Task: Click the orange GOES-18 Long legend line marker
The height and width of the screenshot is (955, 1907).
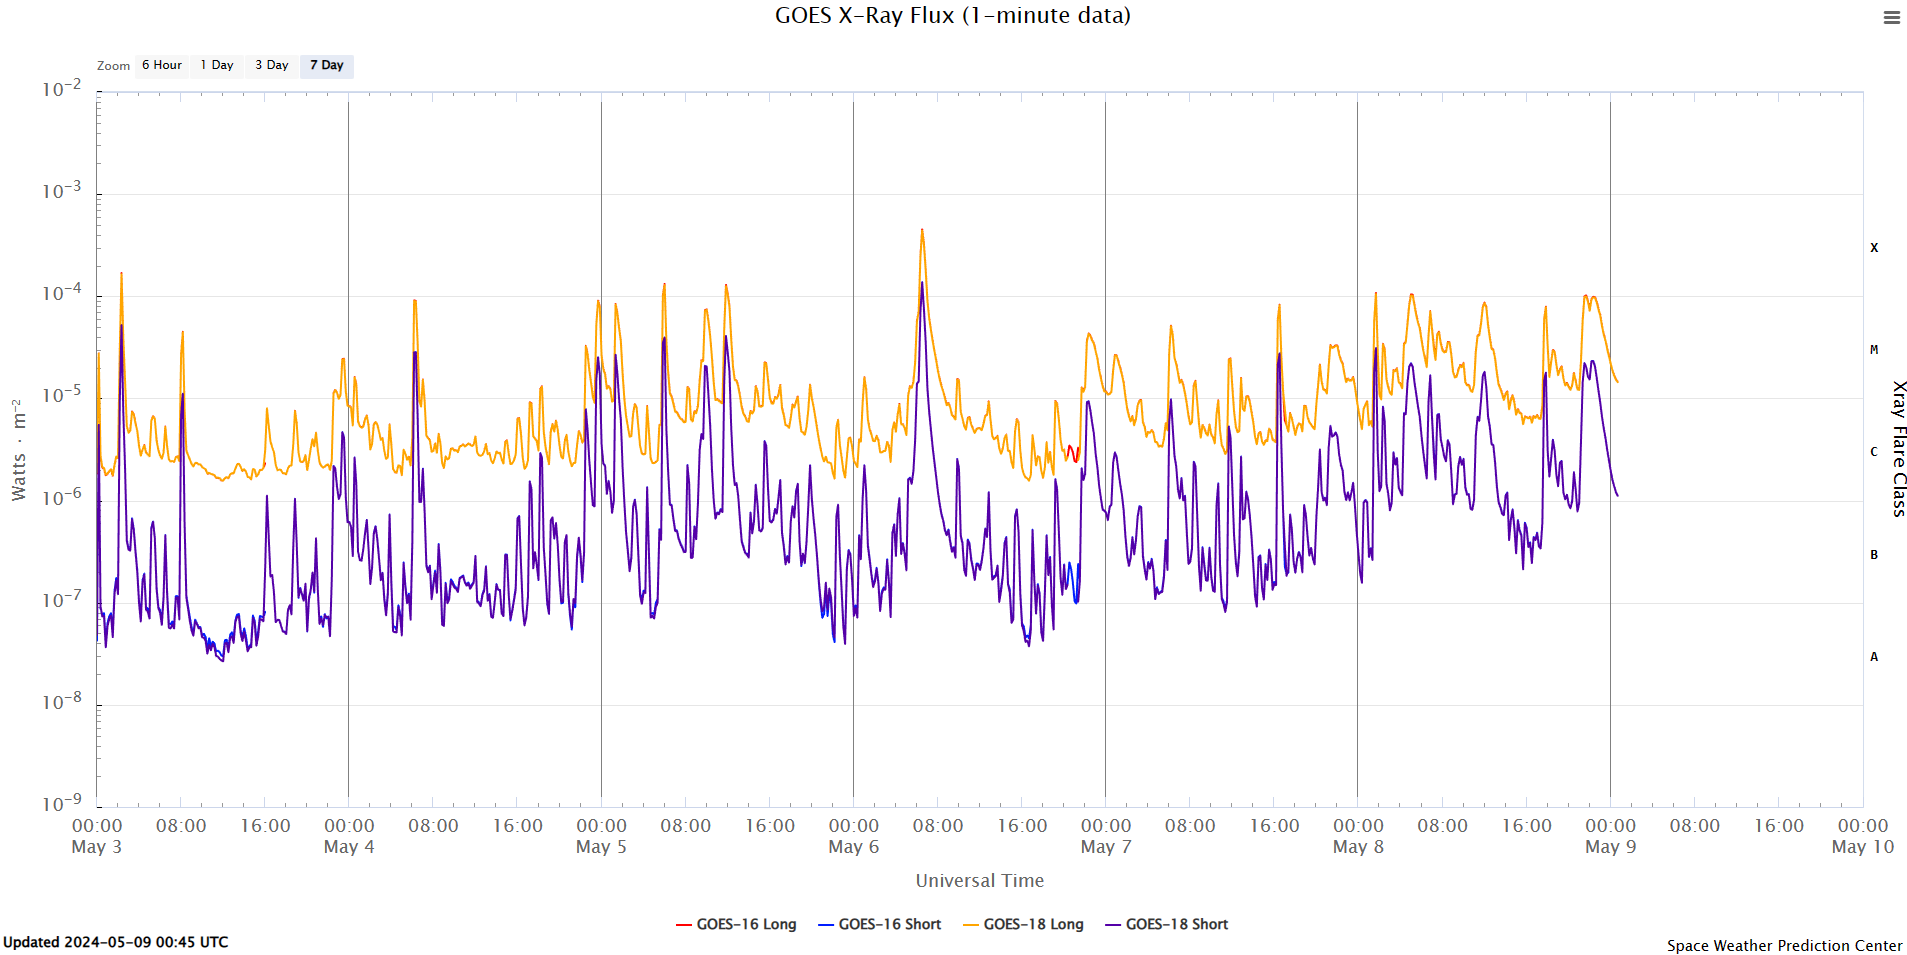Action: 971,925
